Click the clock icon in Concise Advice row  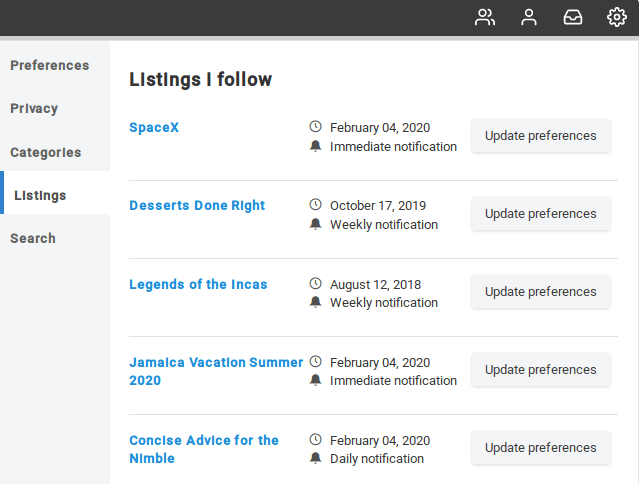pyautogui.click(x=315, y=439)
